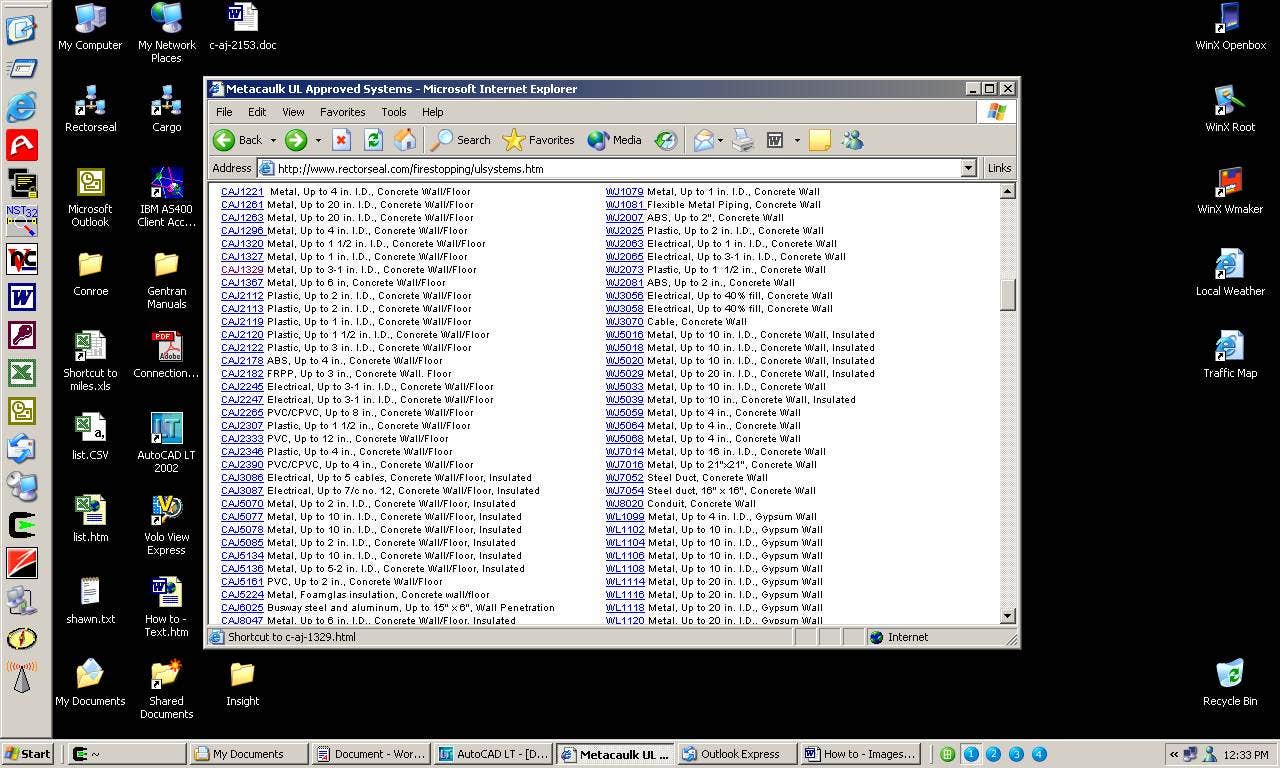Select the Traffic Map desktop shortcut

(x=1230, y=355)
